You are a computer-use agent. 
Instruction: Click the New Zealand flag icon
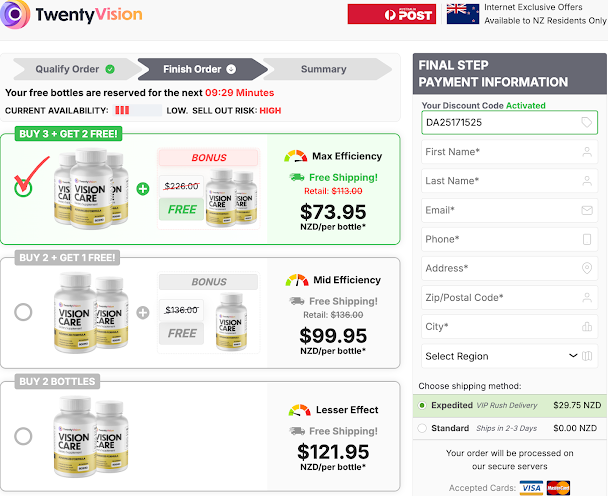click(x=463, y=14)
